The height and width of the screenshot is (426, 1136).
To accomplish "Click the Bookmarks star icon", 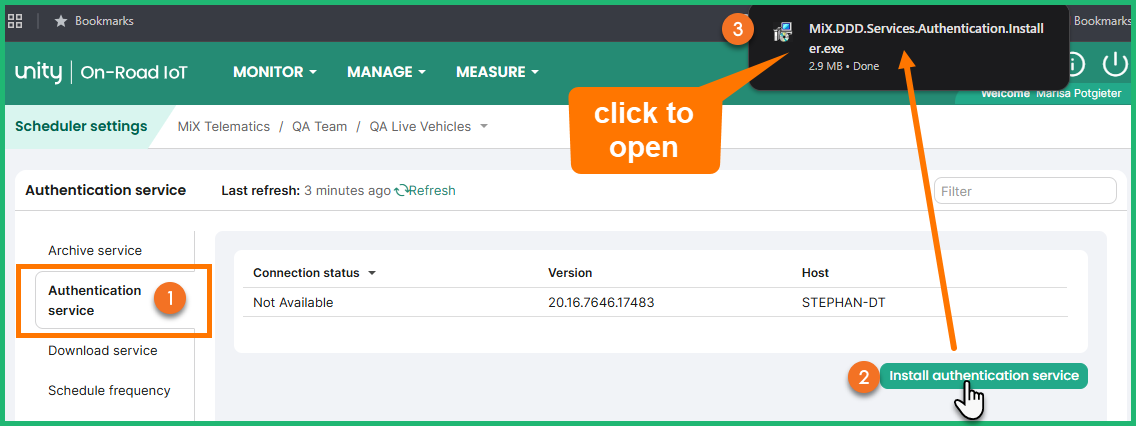I will point(61,21).
